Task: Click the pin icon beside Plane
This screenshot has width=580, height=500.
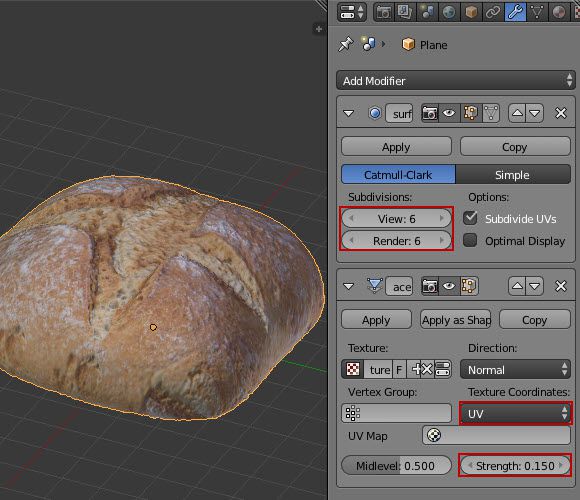Action: [346, 45]
